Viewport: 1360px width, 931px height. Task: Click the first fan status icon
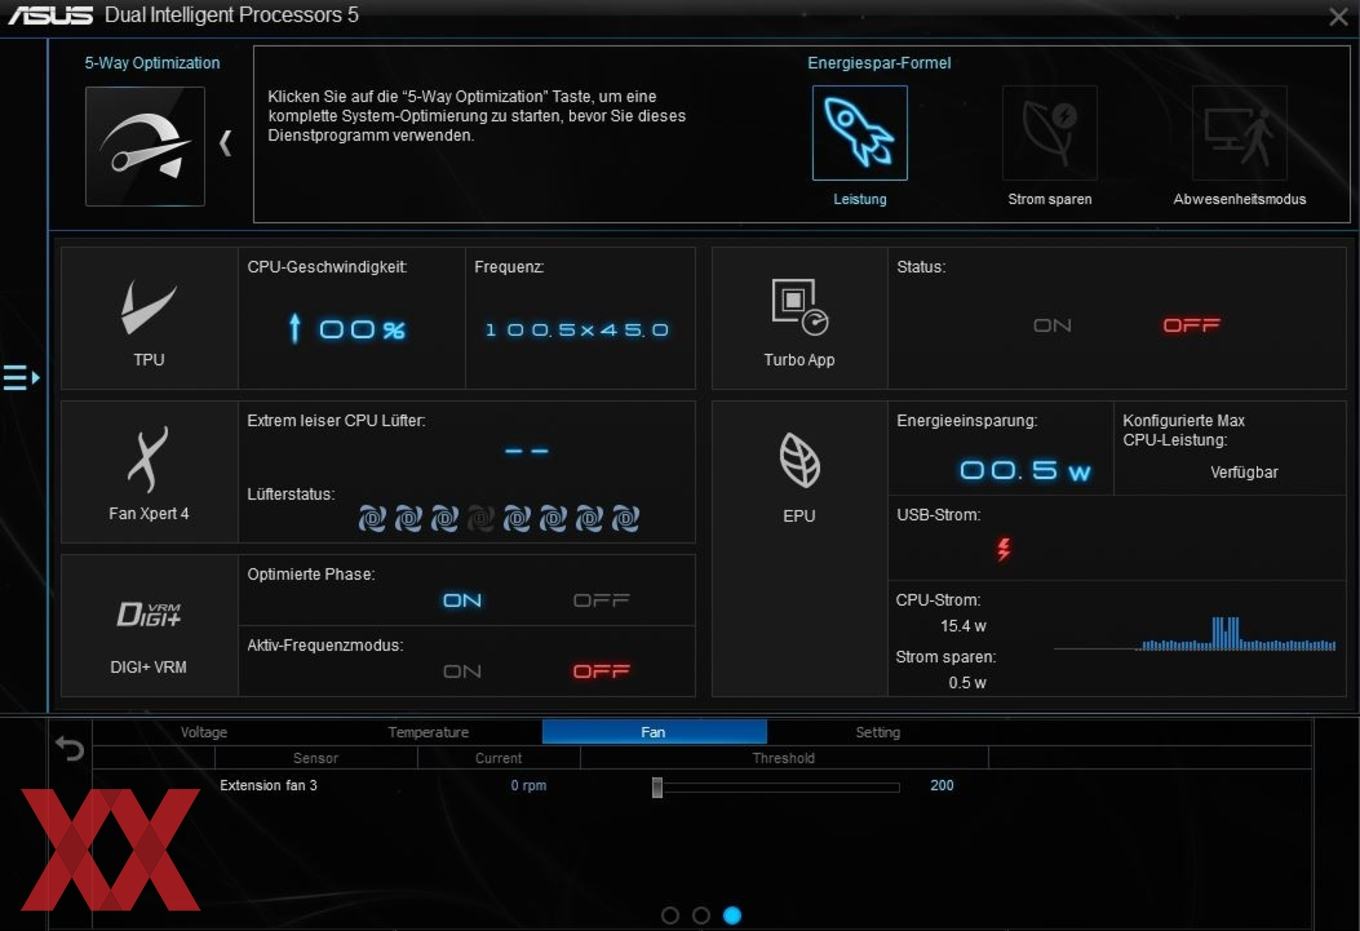[372, 518]
